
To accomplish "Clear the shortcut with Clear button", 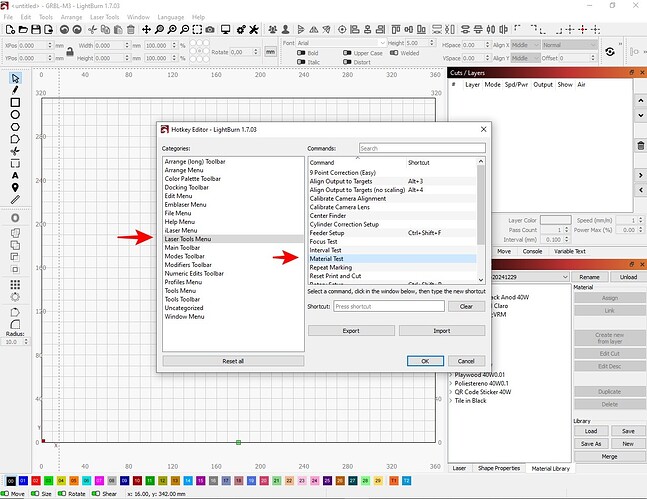I will pos(466,306).
